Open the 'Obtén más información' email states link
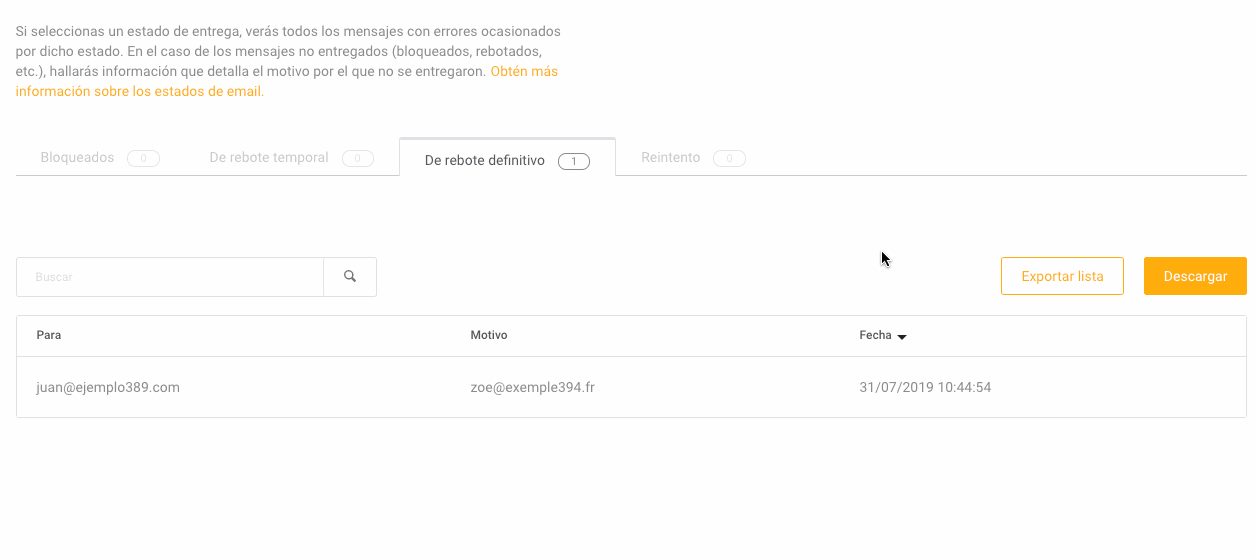1255x559 pixels. click(x=524, y=72)
